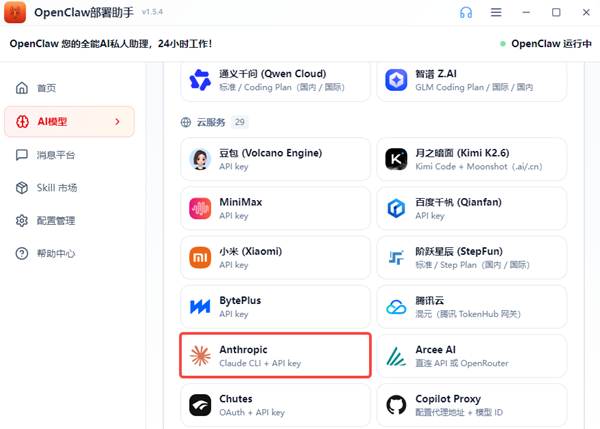Image resolution: width=600 pixels, height=429 pixels.
Task: Open 消息平台 in the sidebar
Action: click(x=69, y=155)
